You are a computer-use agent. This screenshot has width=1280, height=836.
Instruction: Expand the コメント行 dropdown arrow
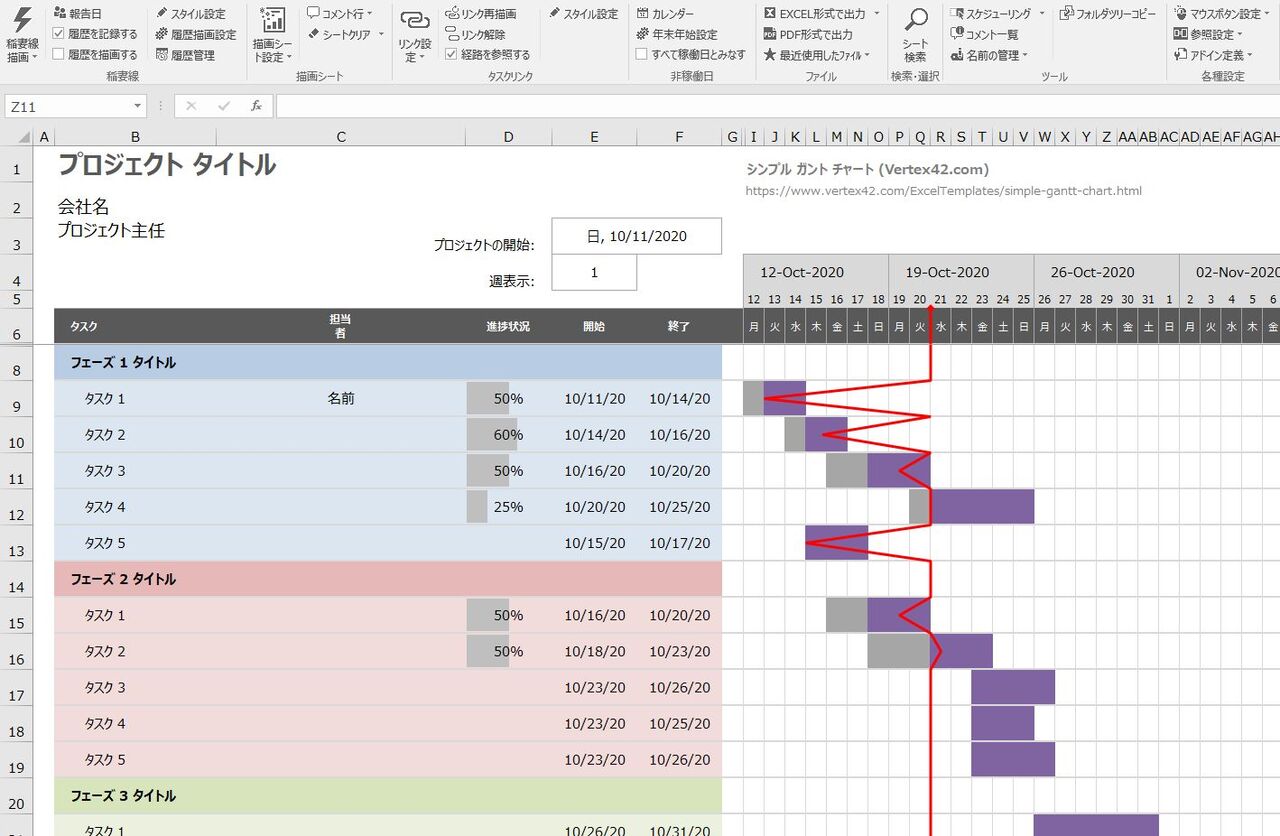click(x=370, y=14)
